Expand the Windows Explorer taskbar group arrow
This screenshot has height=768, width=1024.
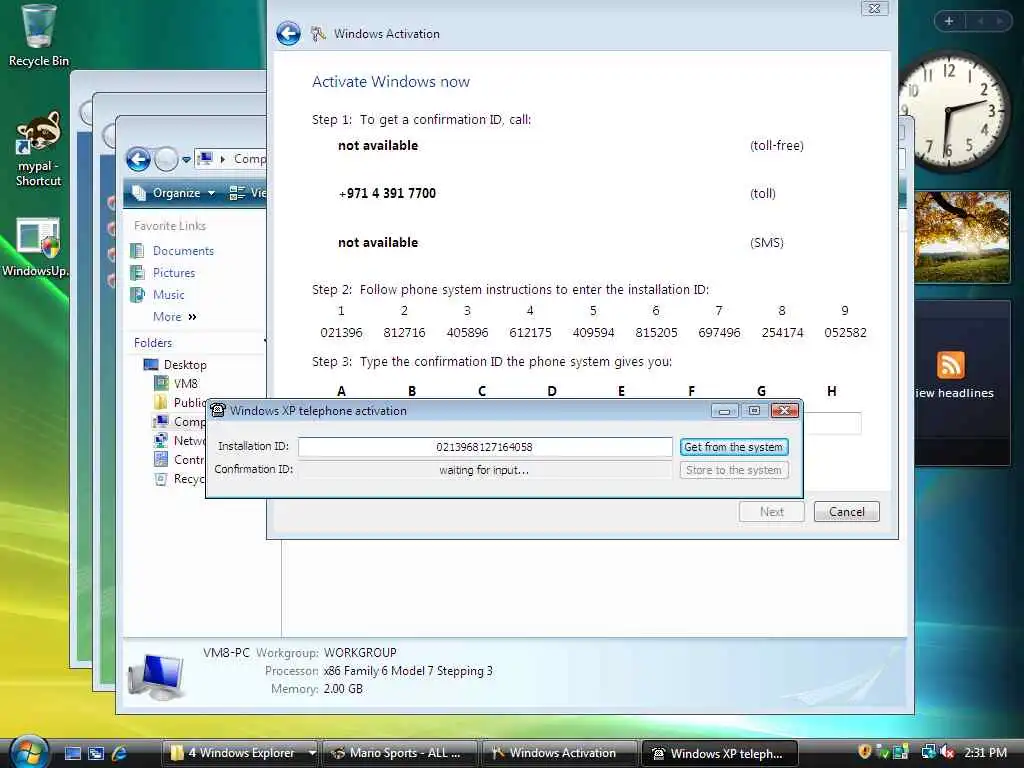312,753
